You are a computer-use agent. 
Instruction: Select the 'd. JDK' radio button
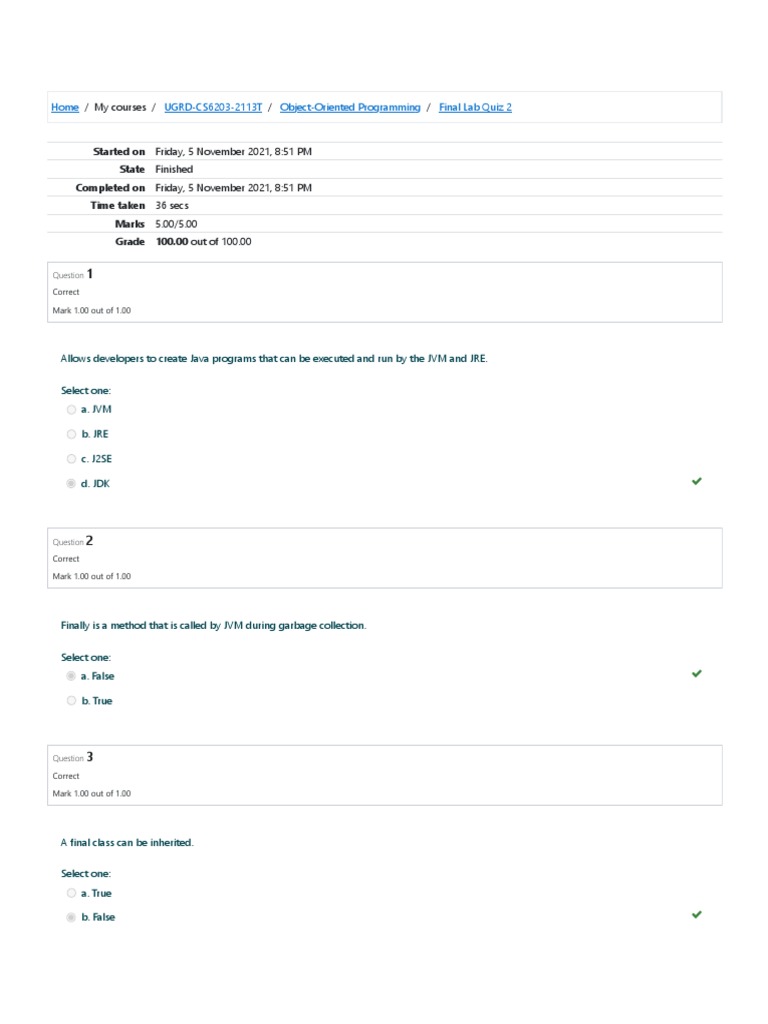(71, 484)
